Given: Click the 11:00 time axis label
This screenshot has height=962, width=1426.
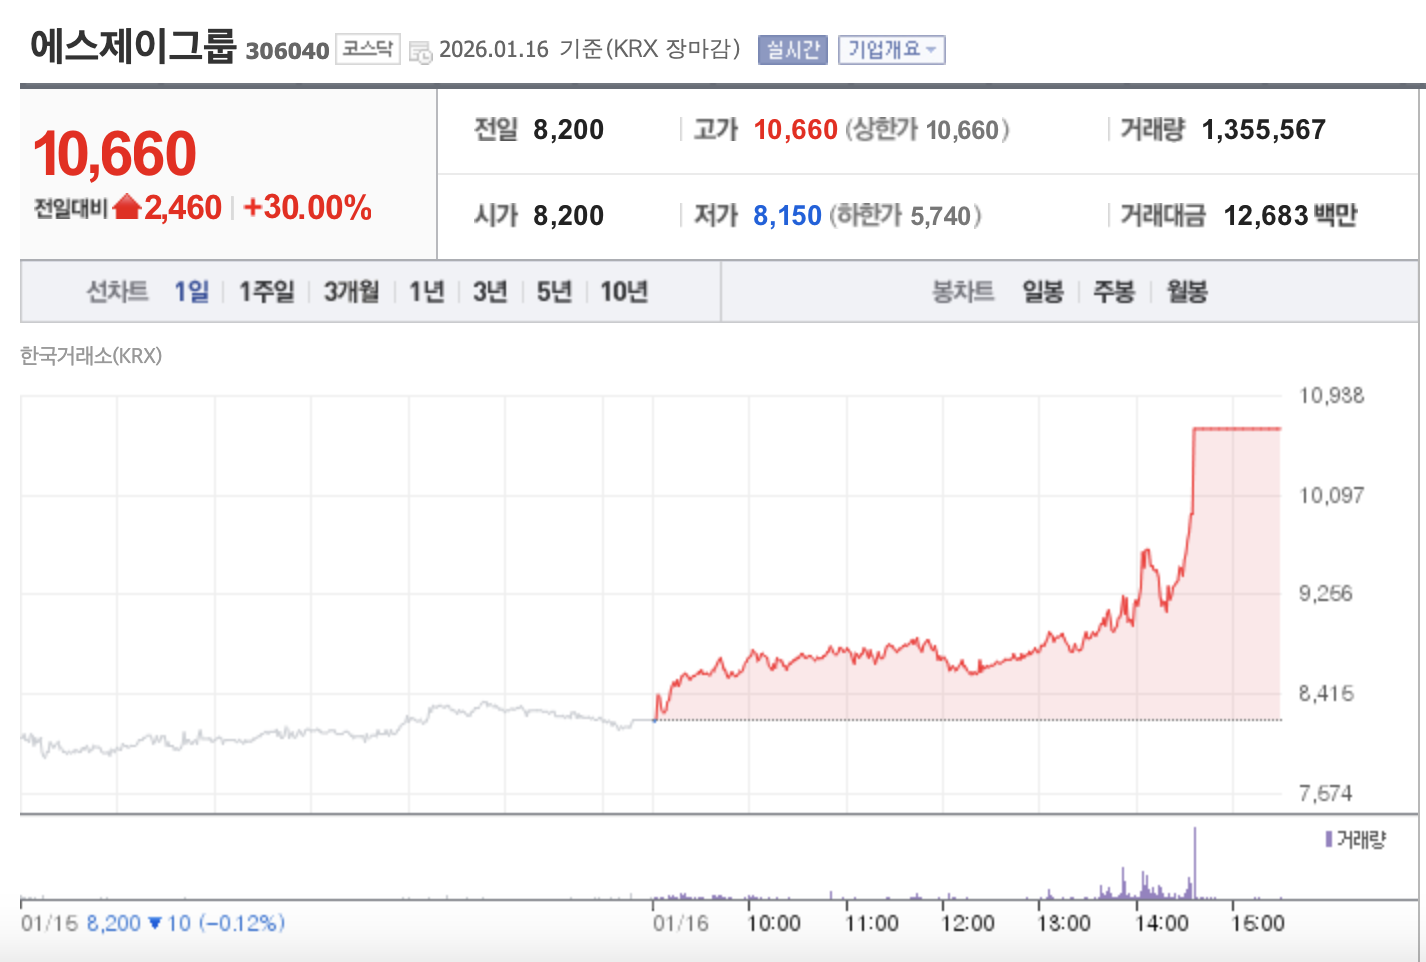Looking at the screenshot, I should [x=872, y=923].
